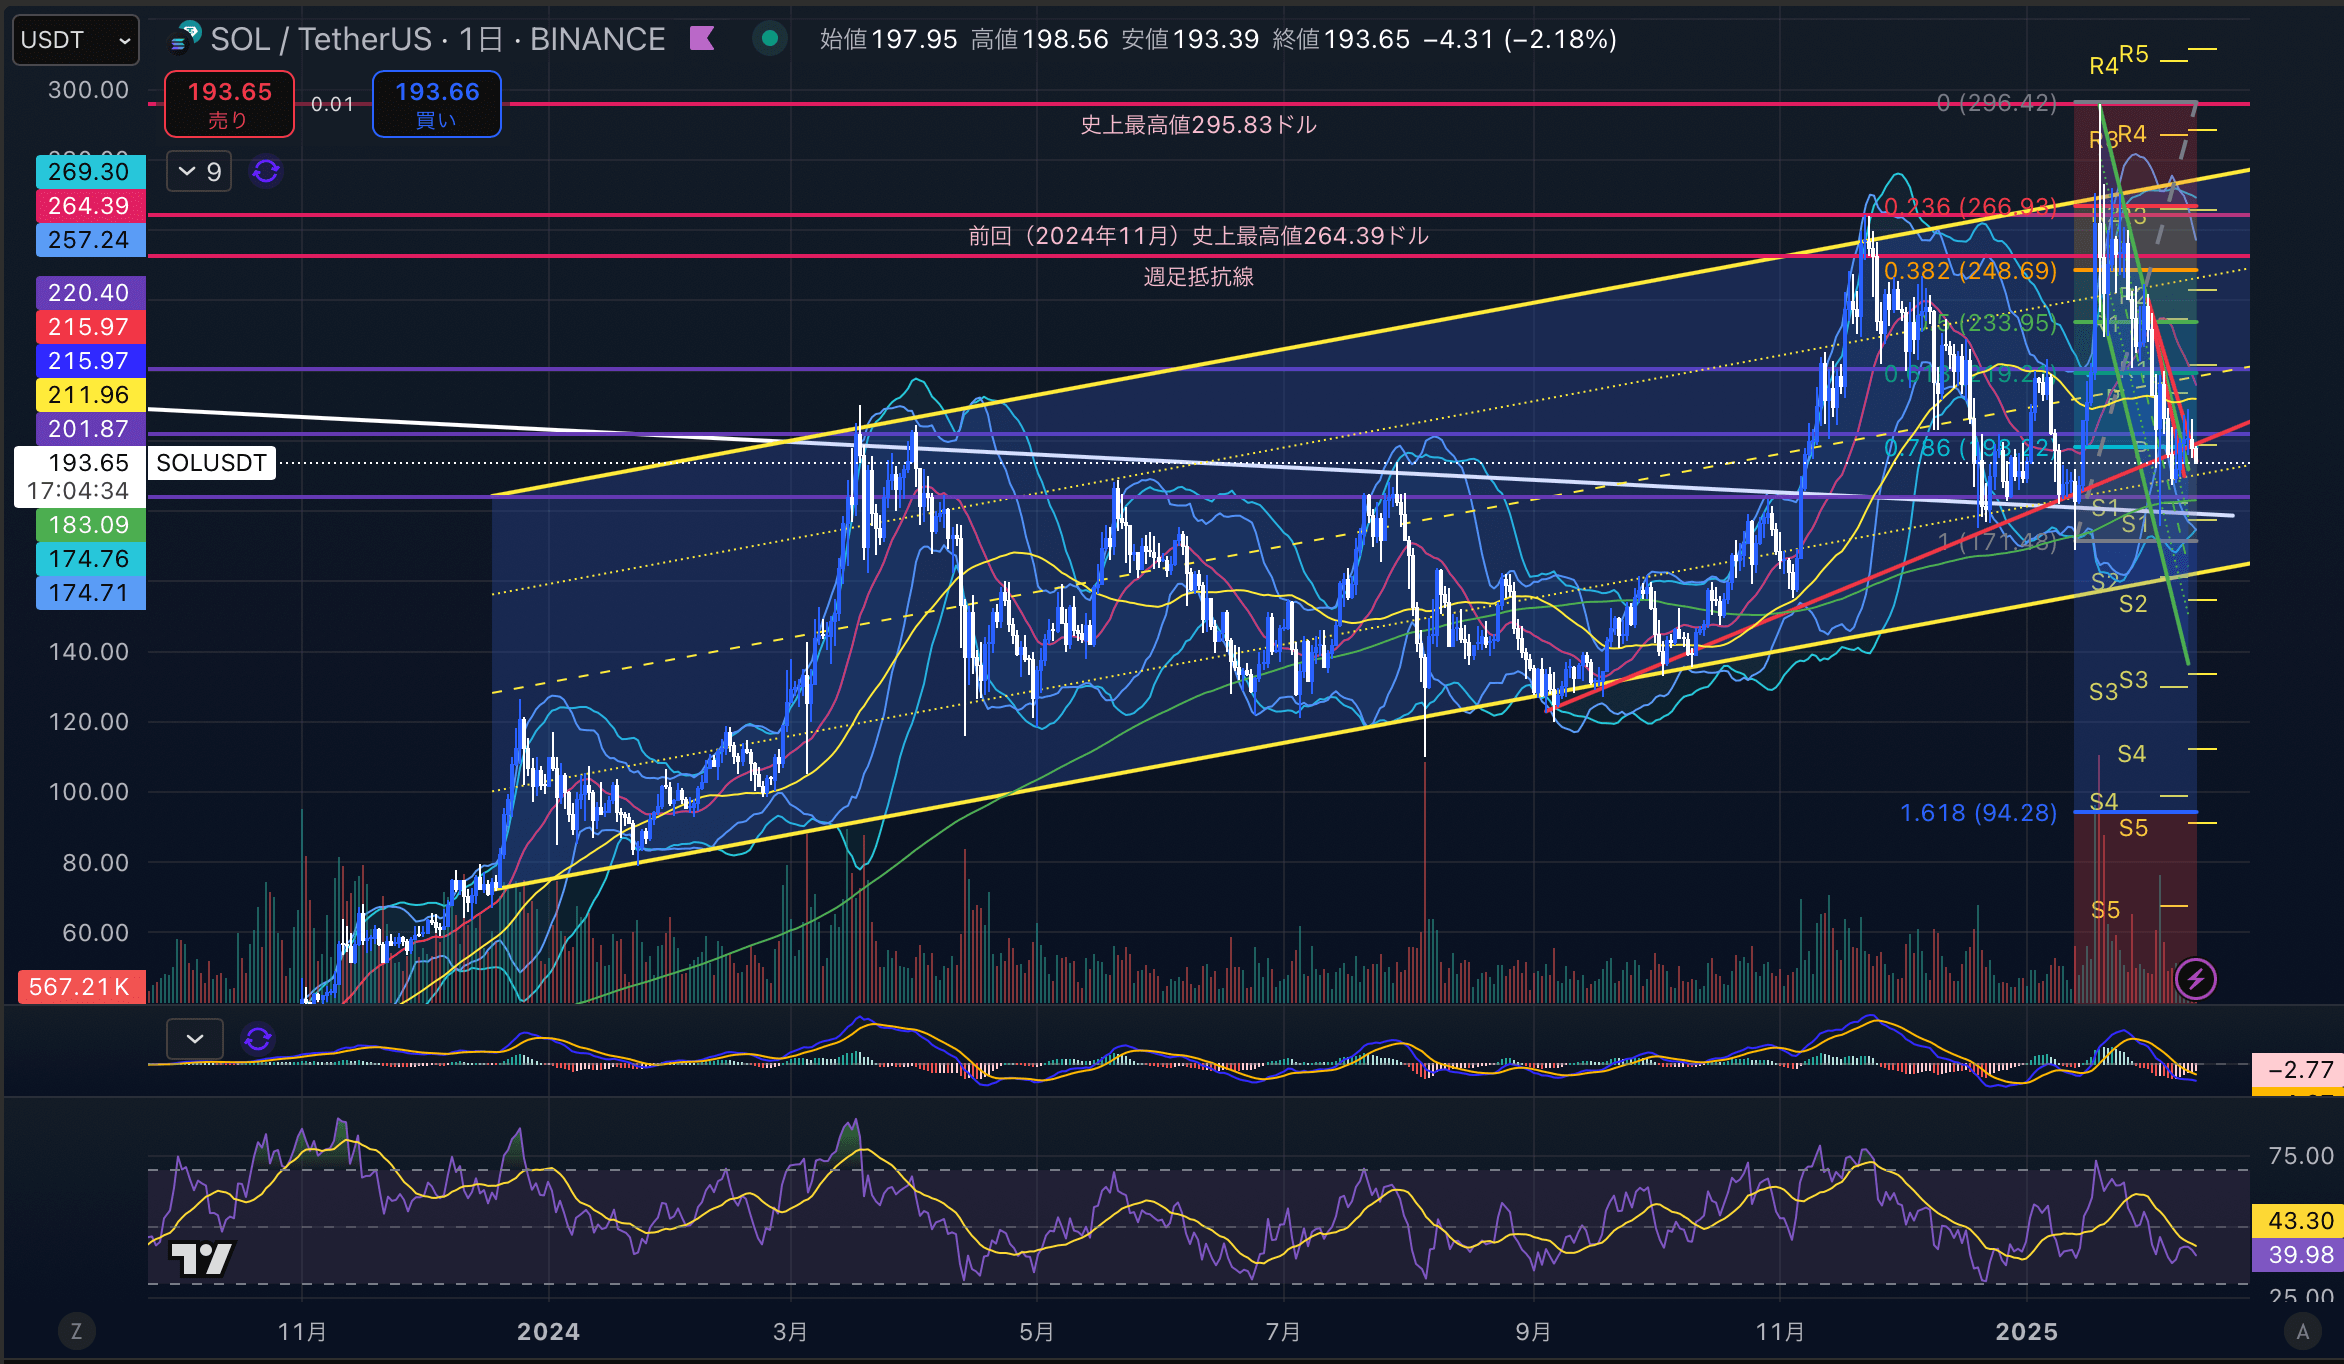Click the 174.71 blue price label

90,593
